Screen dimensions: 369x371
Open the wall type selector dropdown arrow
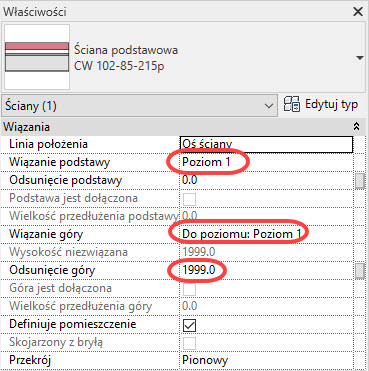360,58
